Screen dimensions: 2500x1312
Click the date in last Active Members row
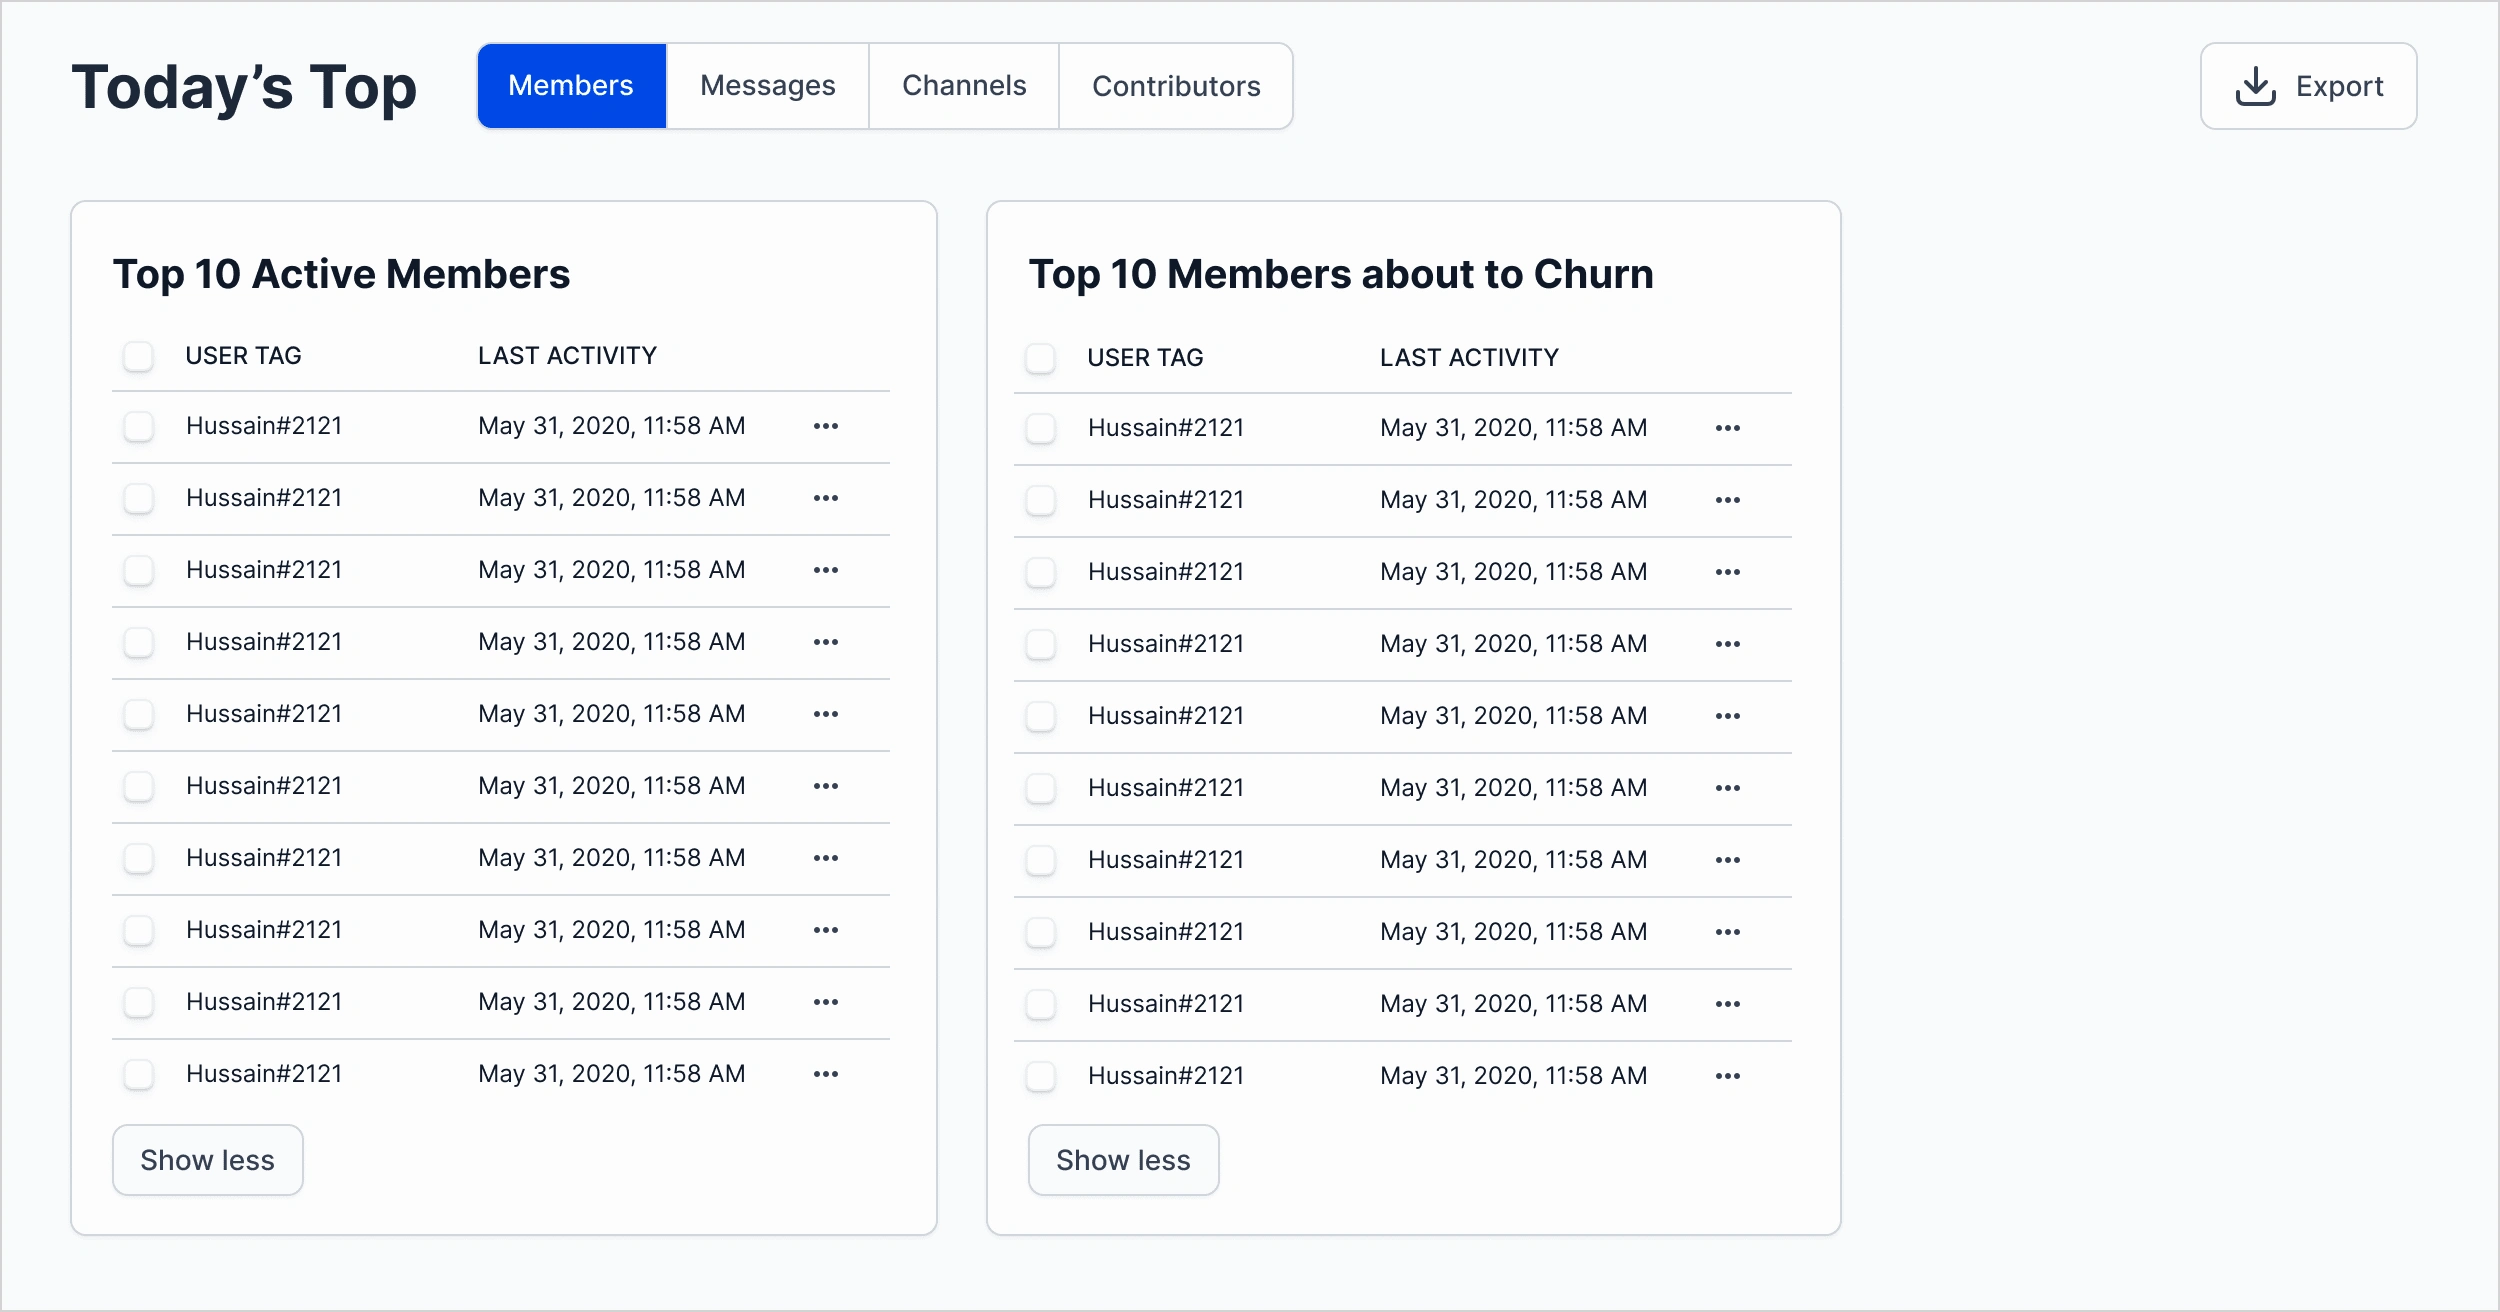click(x=611, y=1074)
